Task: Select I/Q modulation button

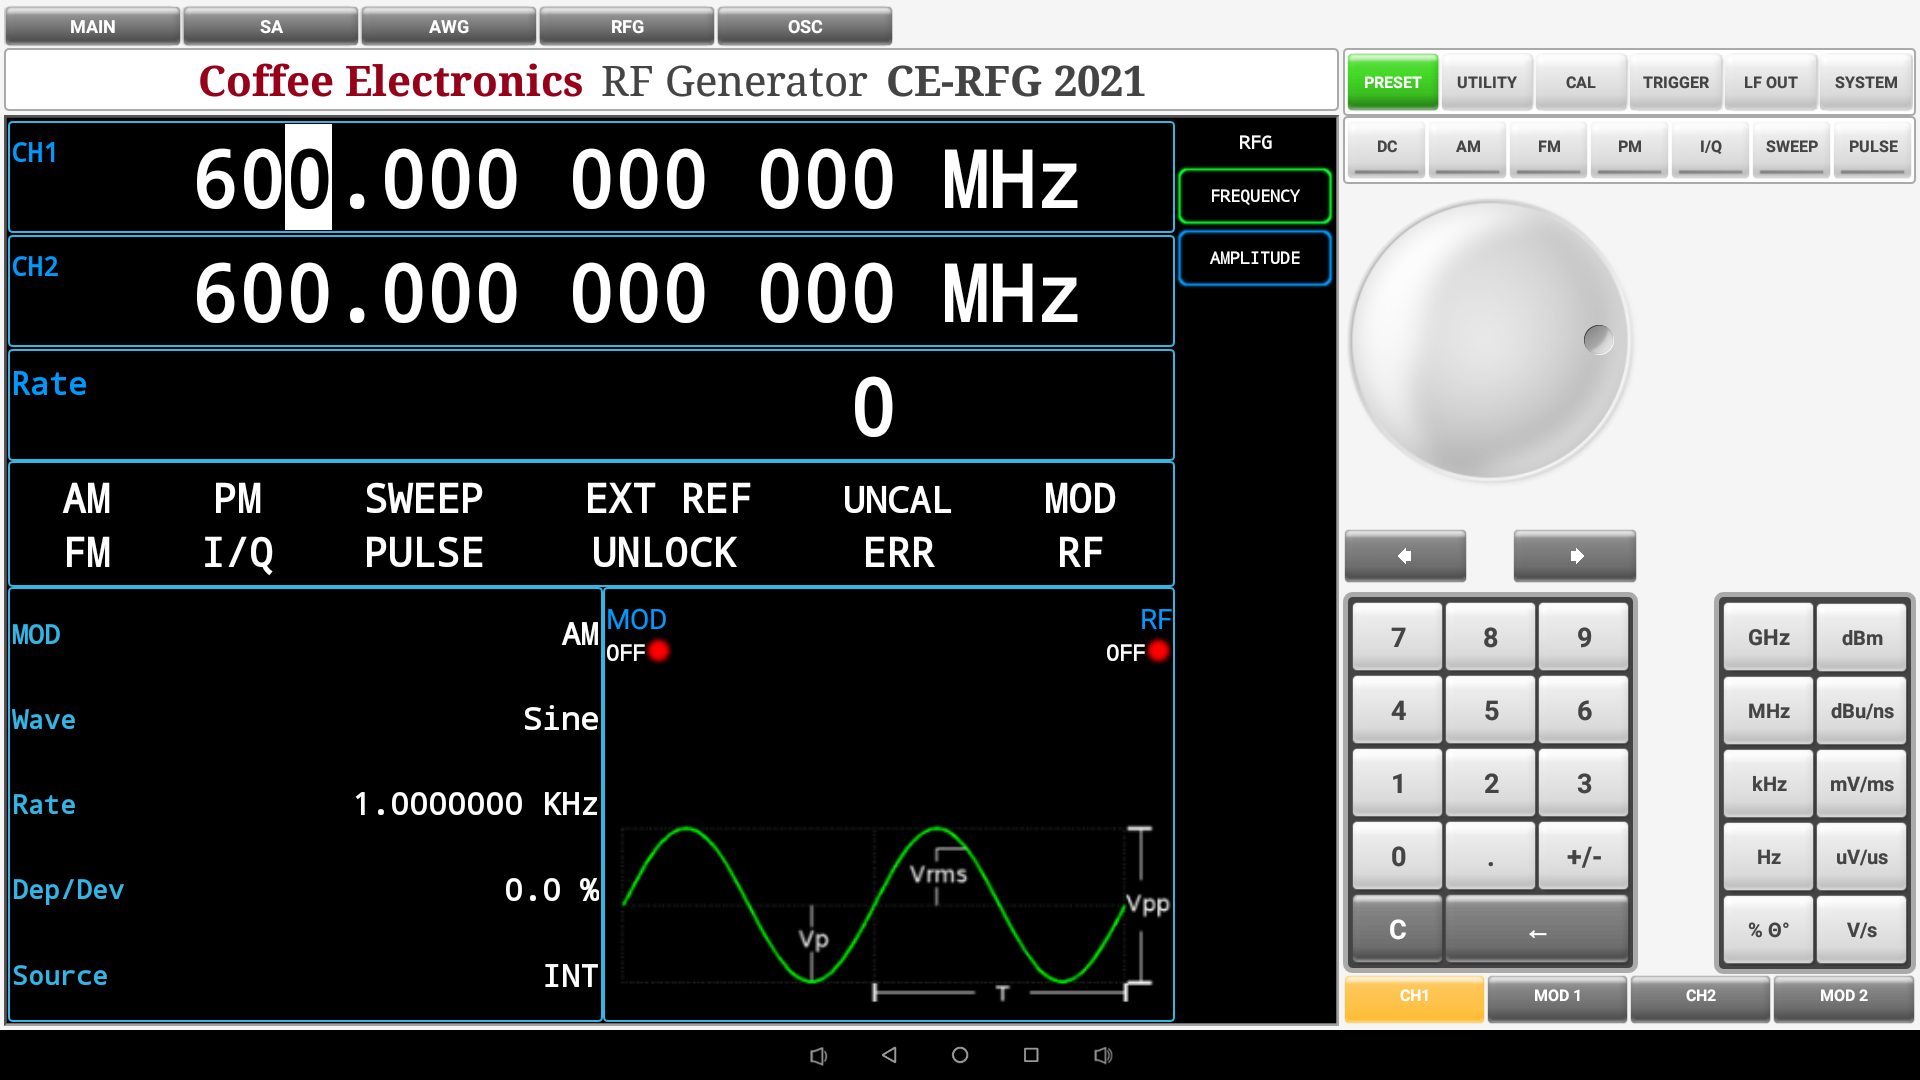Action: tap(1711, 148)
